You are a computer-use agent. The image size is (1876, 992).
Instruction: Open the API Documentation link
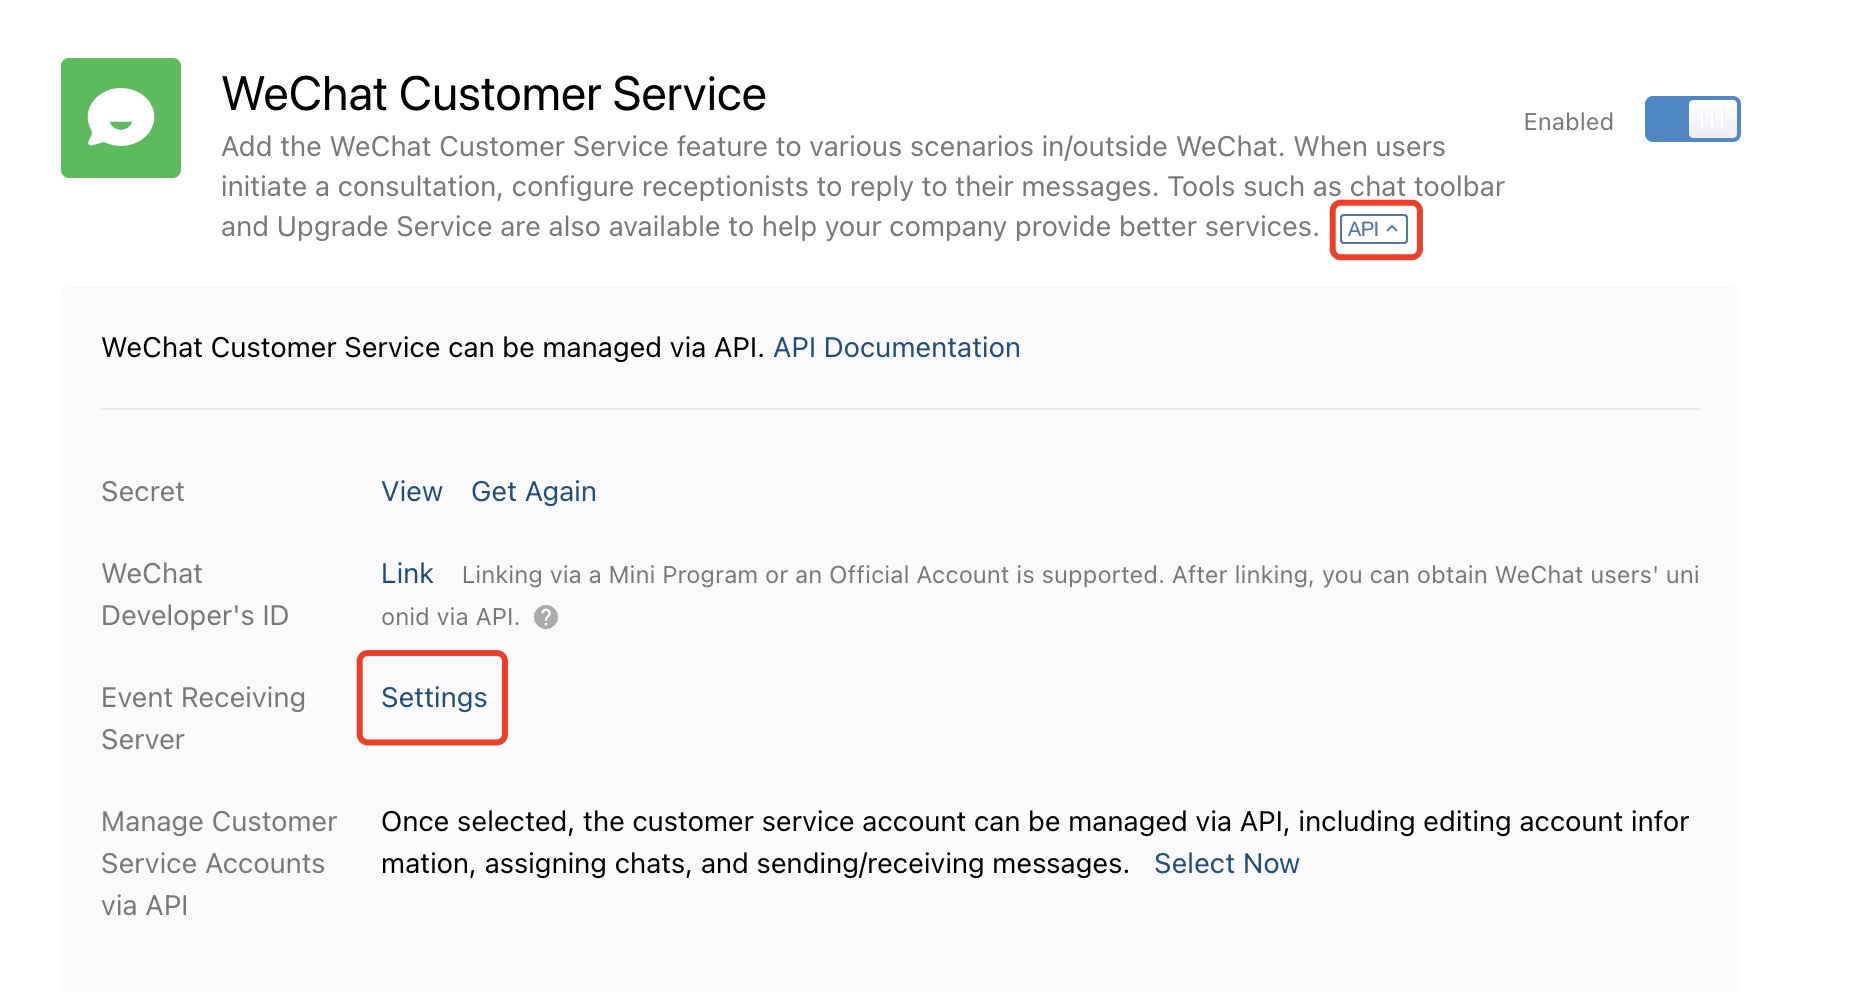pos(896,347)
